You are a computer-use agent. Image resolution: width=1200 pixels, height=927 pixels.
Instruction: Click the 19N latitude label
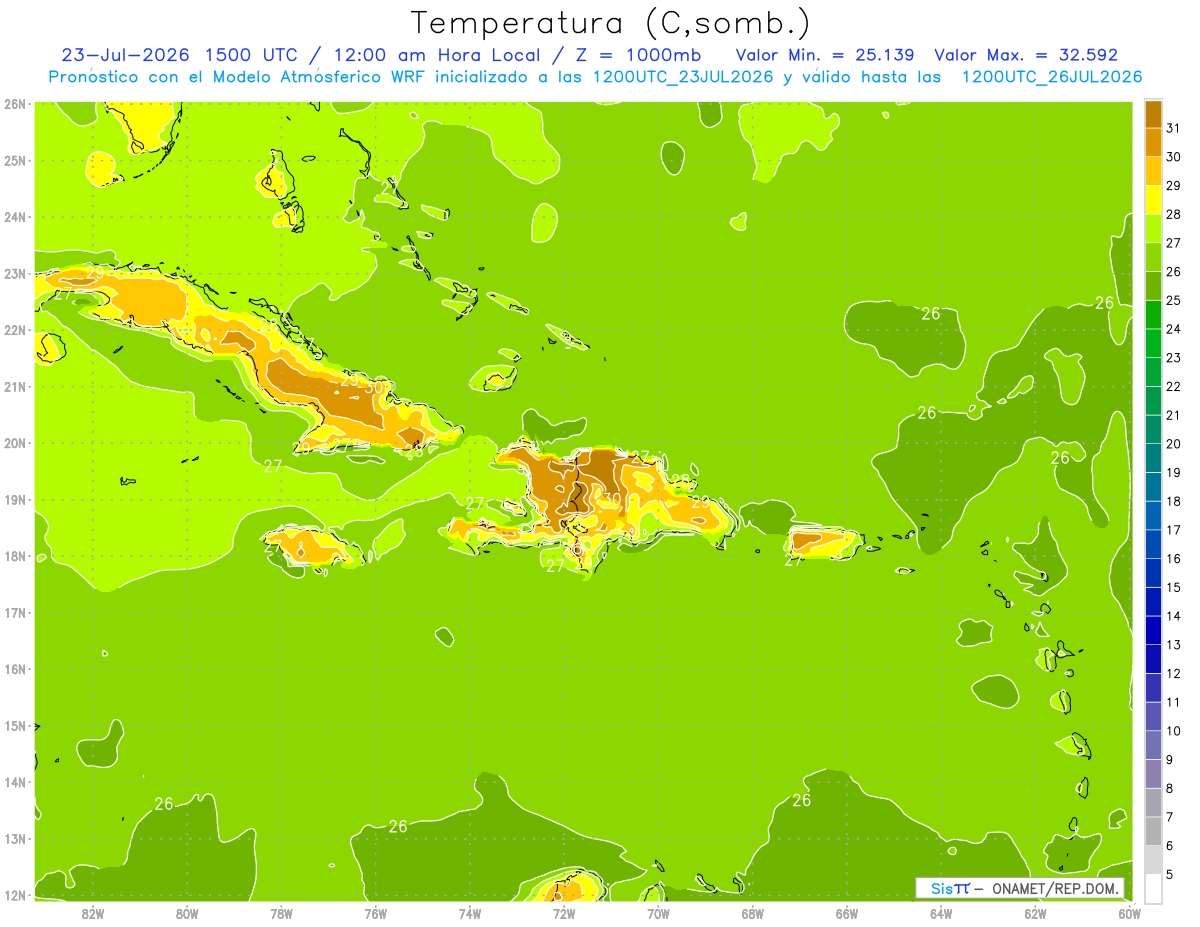tap(14, 499)
